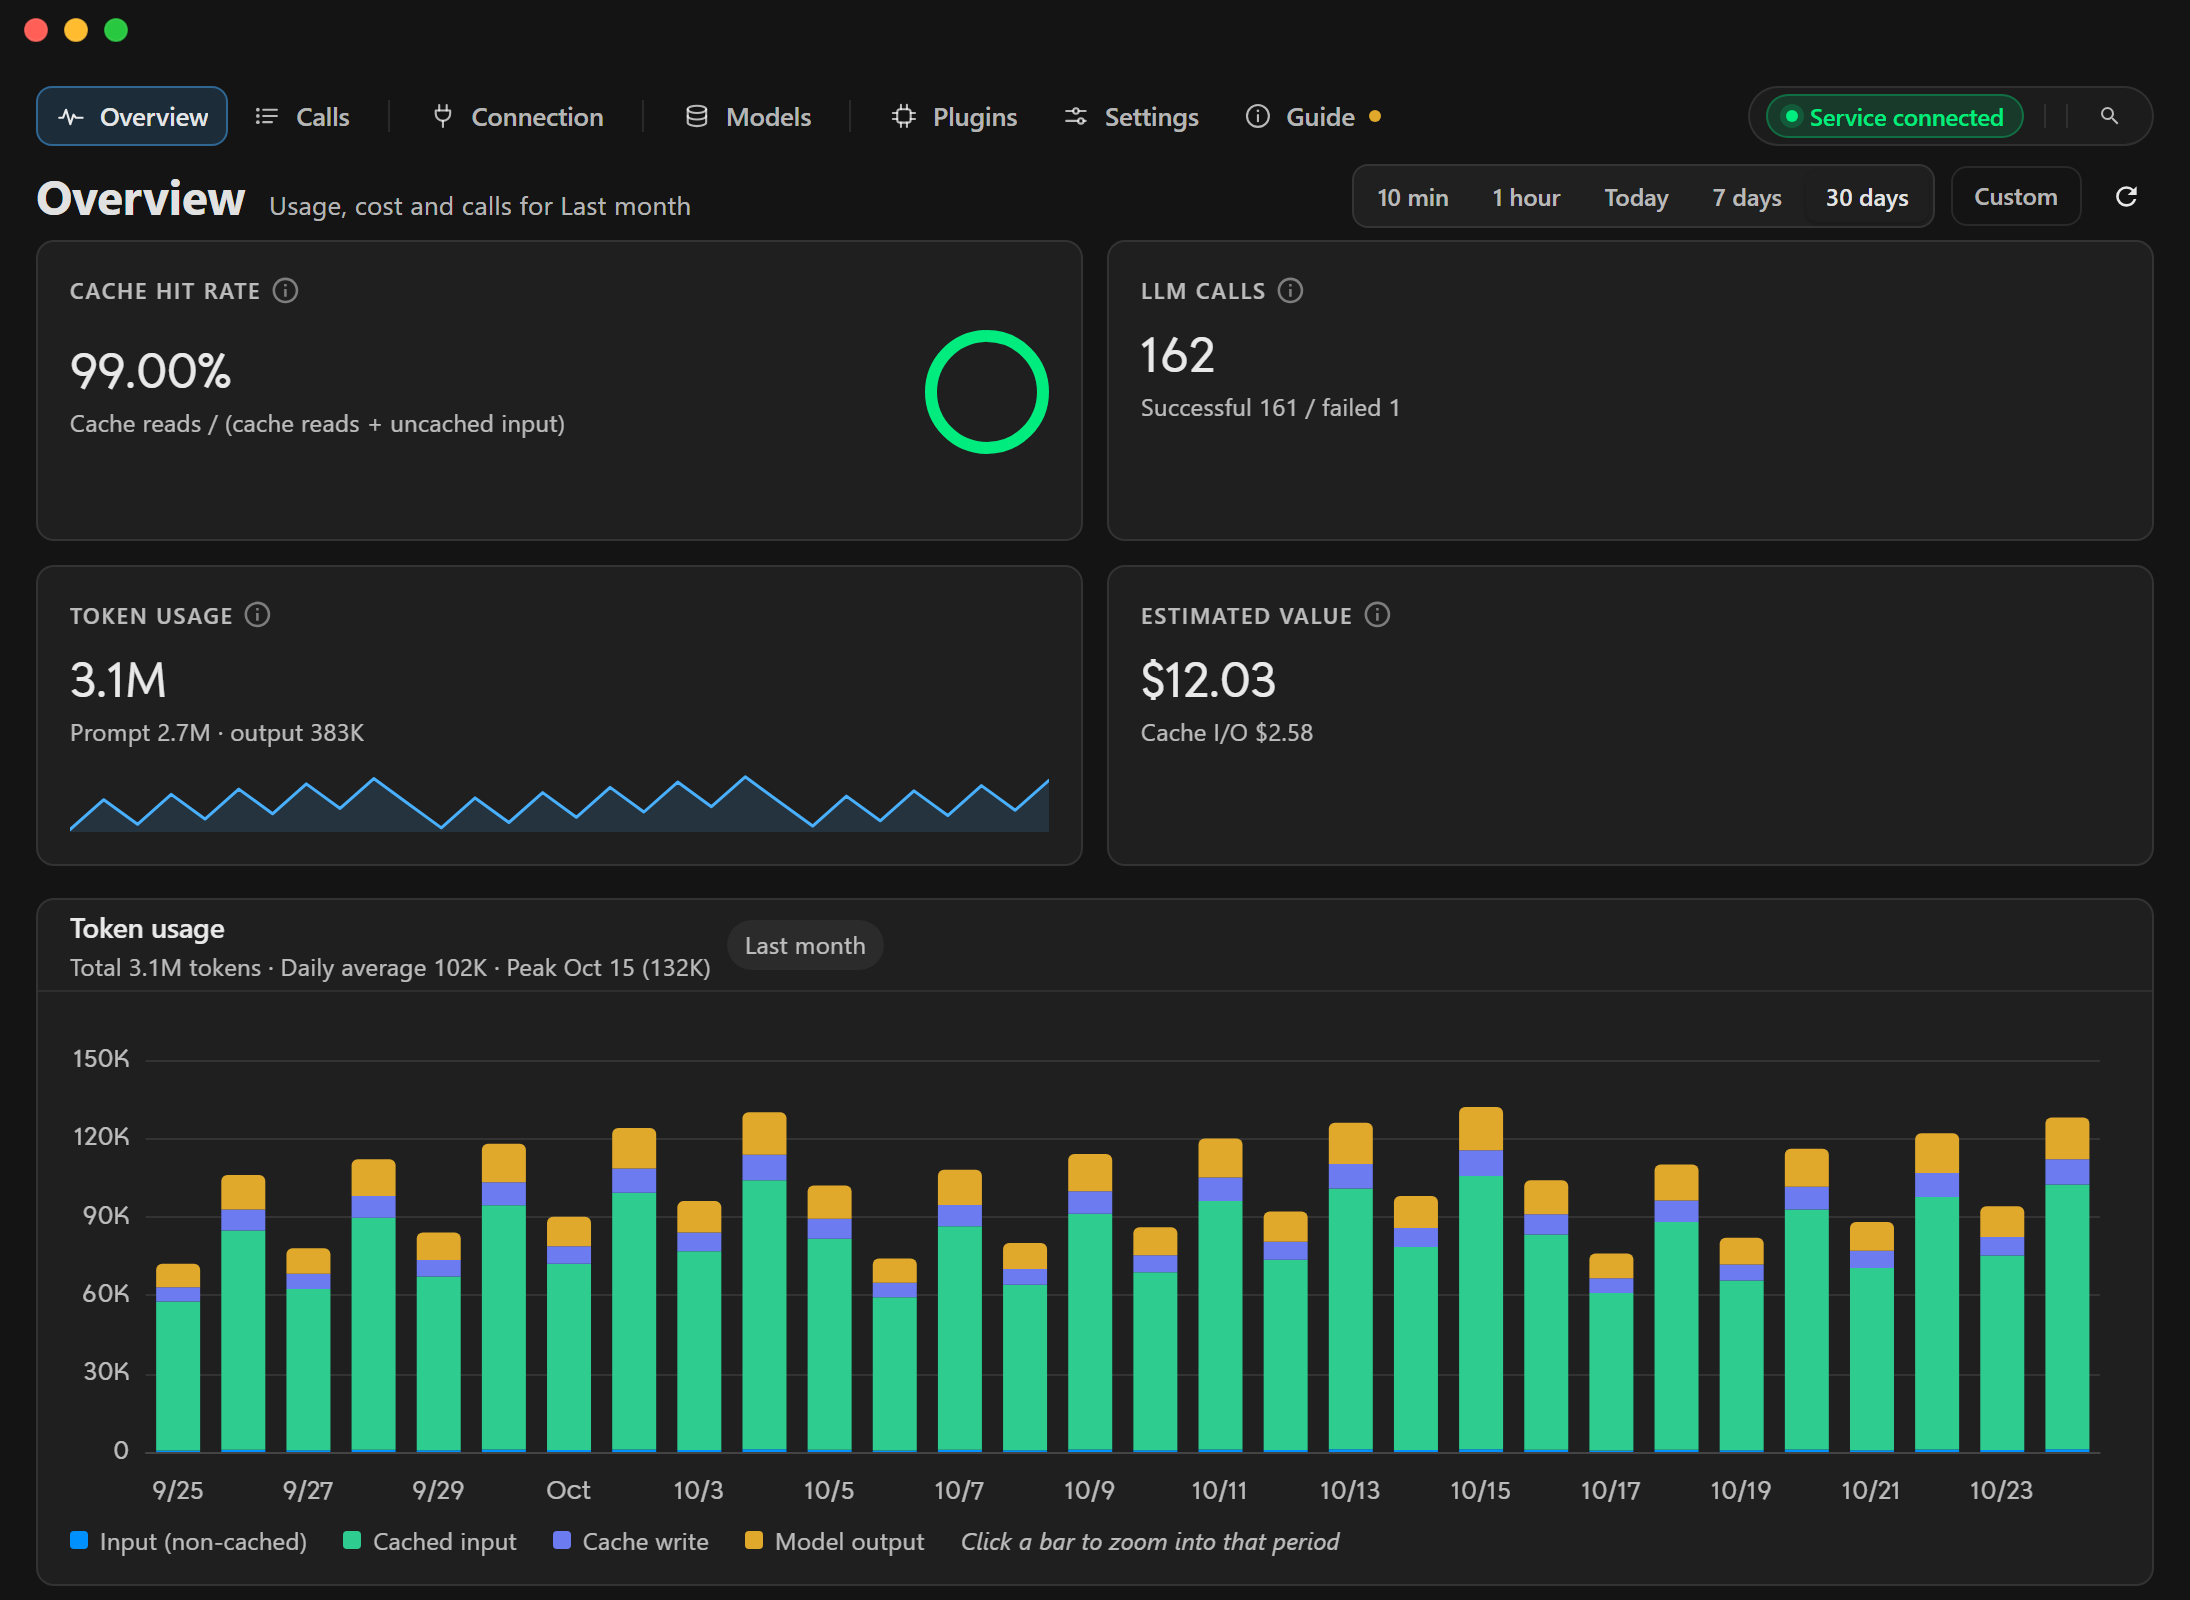
Task: Click the token usage sparkline chart
Action: tap(559, 804)
